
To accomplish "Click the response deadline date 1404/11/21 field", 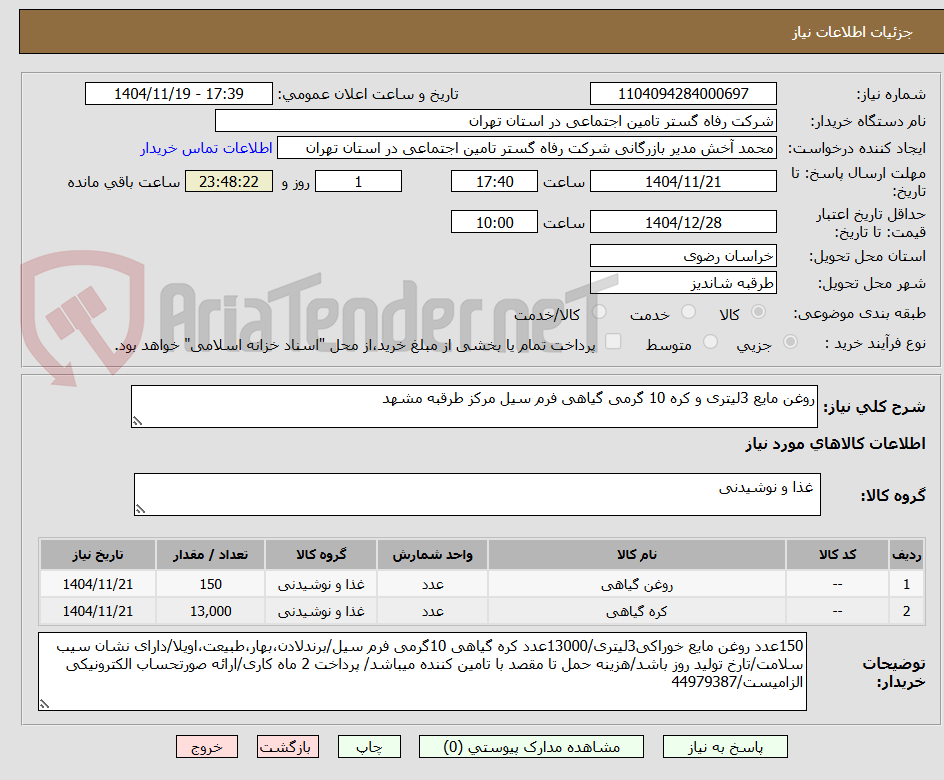I will click(683, 181).
